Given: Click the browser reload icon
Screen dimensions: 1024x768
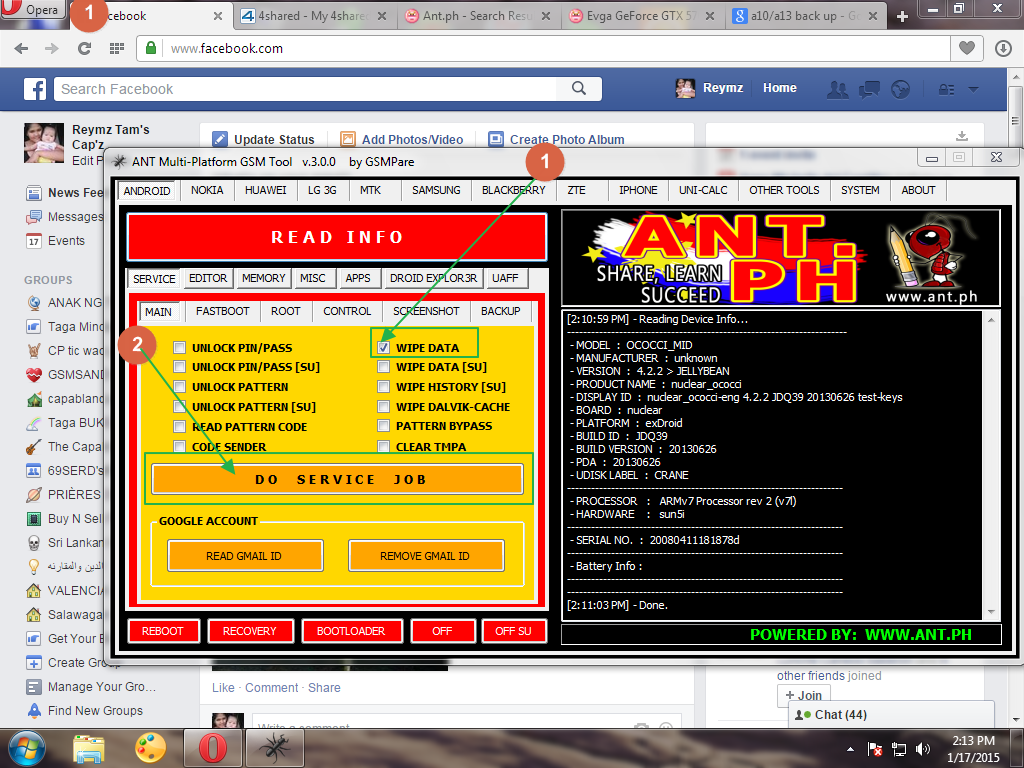Looking at the screenshot, I should (84, 49).
